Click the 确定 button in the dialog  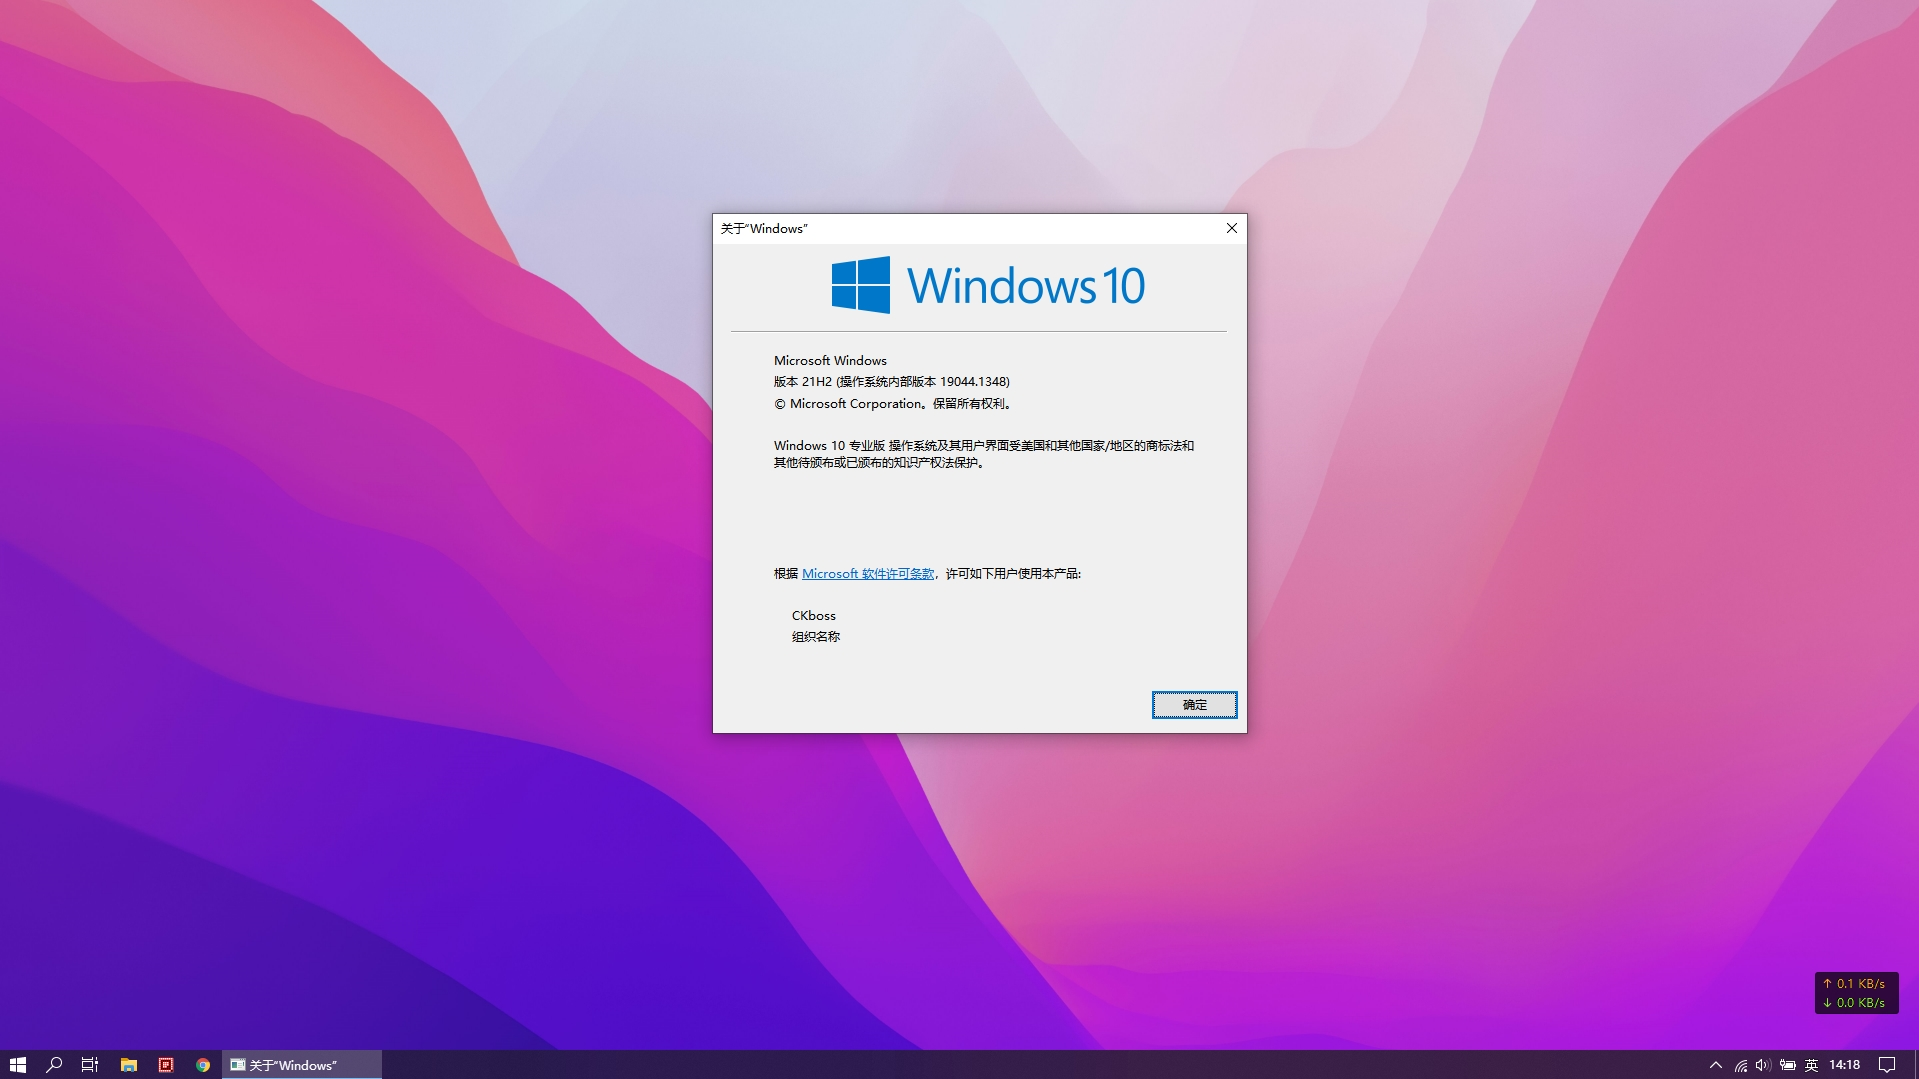click(x=1194, y=705)
